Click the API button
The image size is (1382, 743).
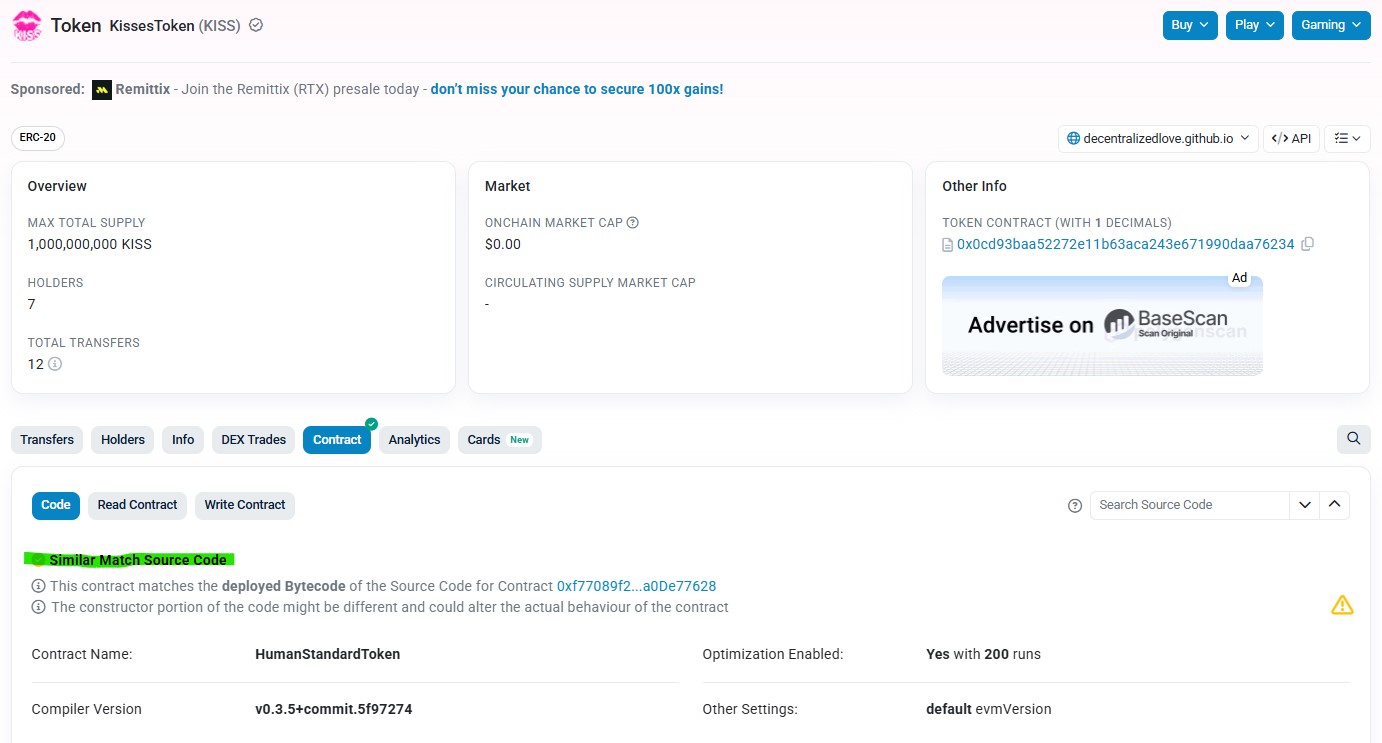1291,139
